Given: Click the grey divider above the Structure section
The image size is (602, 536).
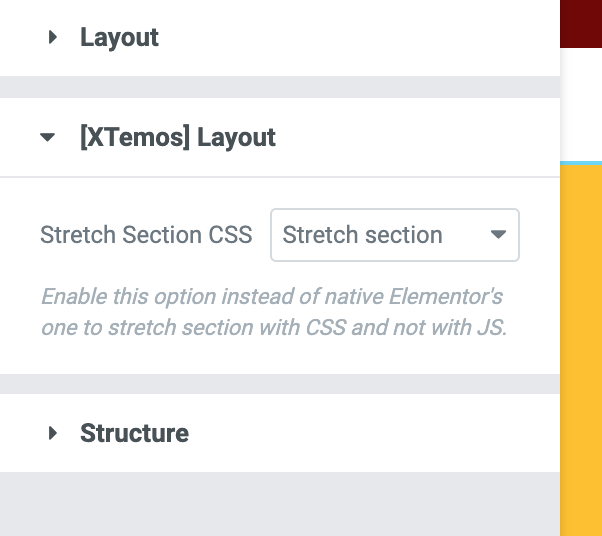Looking at the screenshot, I should 280,384.
